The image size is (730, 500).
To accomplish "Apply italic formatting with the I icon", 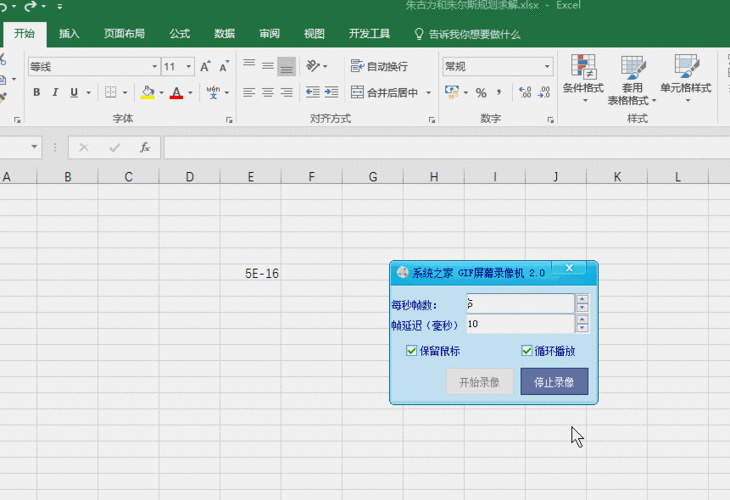I will coord(56,93).
